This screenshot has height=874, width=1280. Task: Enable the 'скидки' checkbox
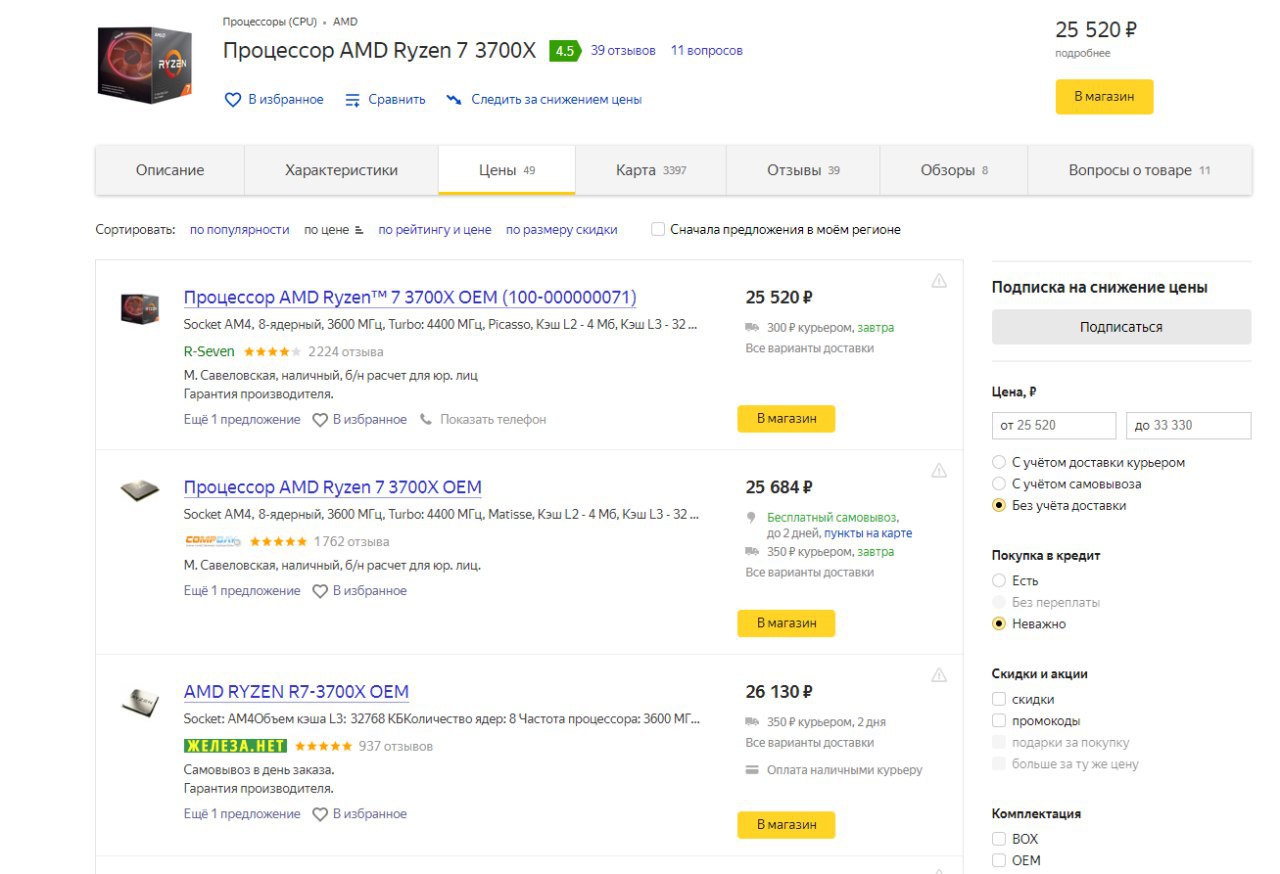coord(998,700)
